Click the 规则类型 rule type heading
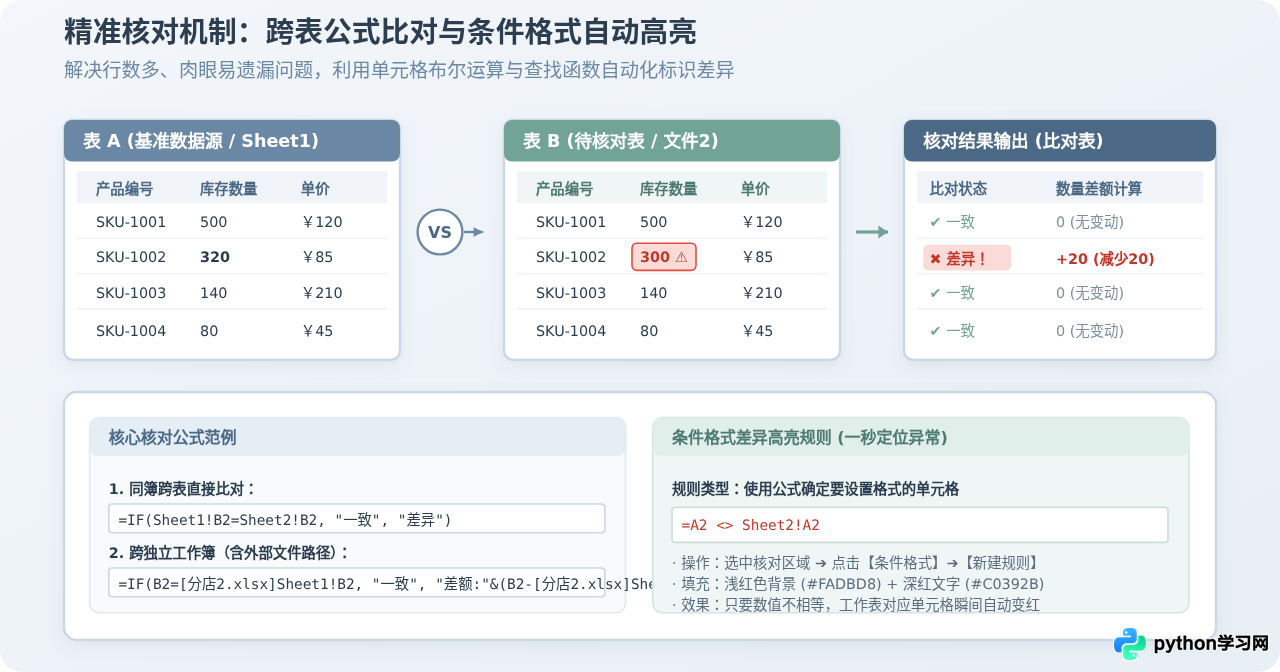1280x672 pixels. [x=815, y=489]
